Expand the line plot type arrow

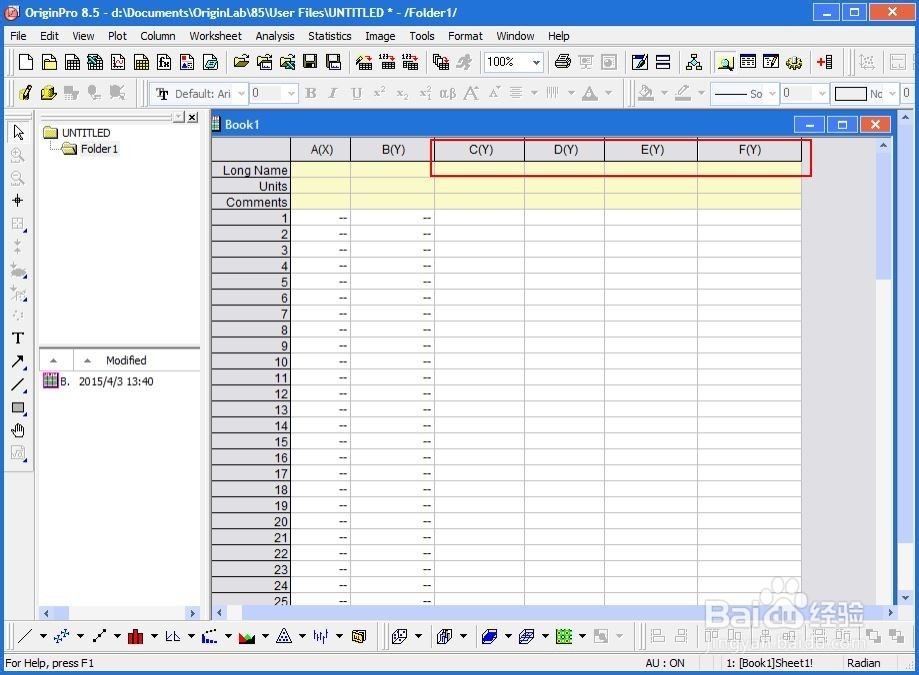coord(43,636)
